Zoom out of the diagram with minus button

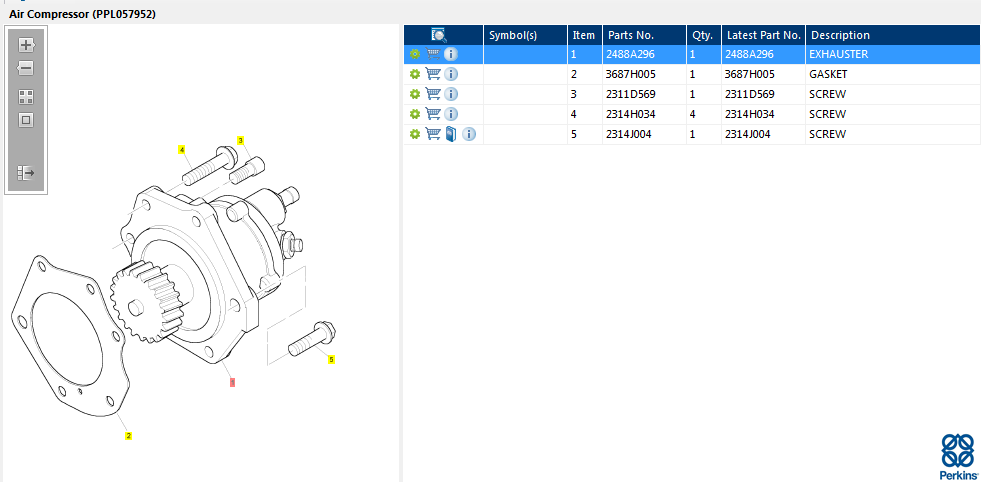(26, 68)
